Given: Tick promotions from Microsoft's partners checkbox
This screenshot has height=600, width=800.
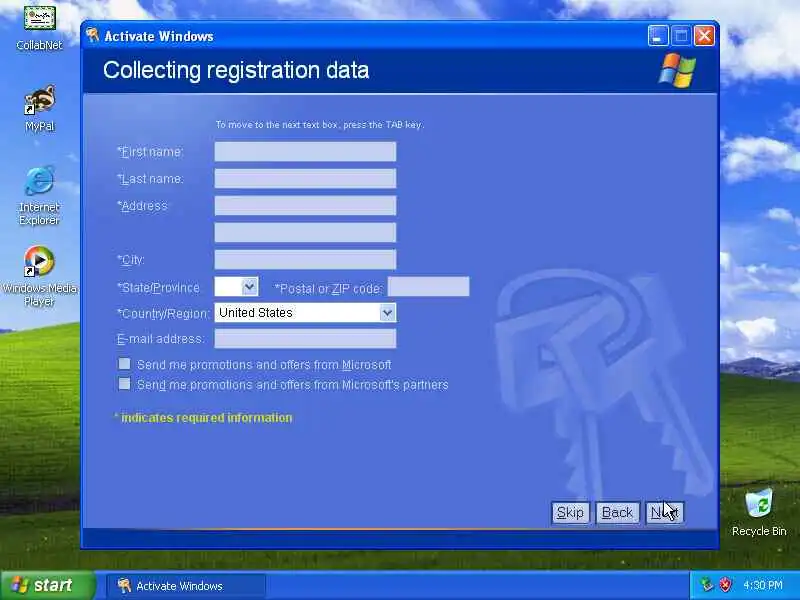Looking at the screenshot, I should pyautogui.click(x=124, y=384).
